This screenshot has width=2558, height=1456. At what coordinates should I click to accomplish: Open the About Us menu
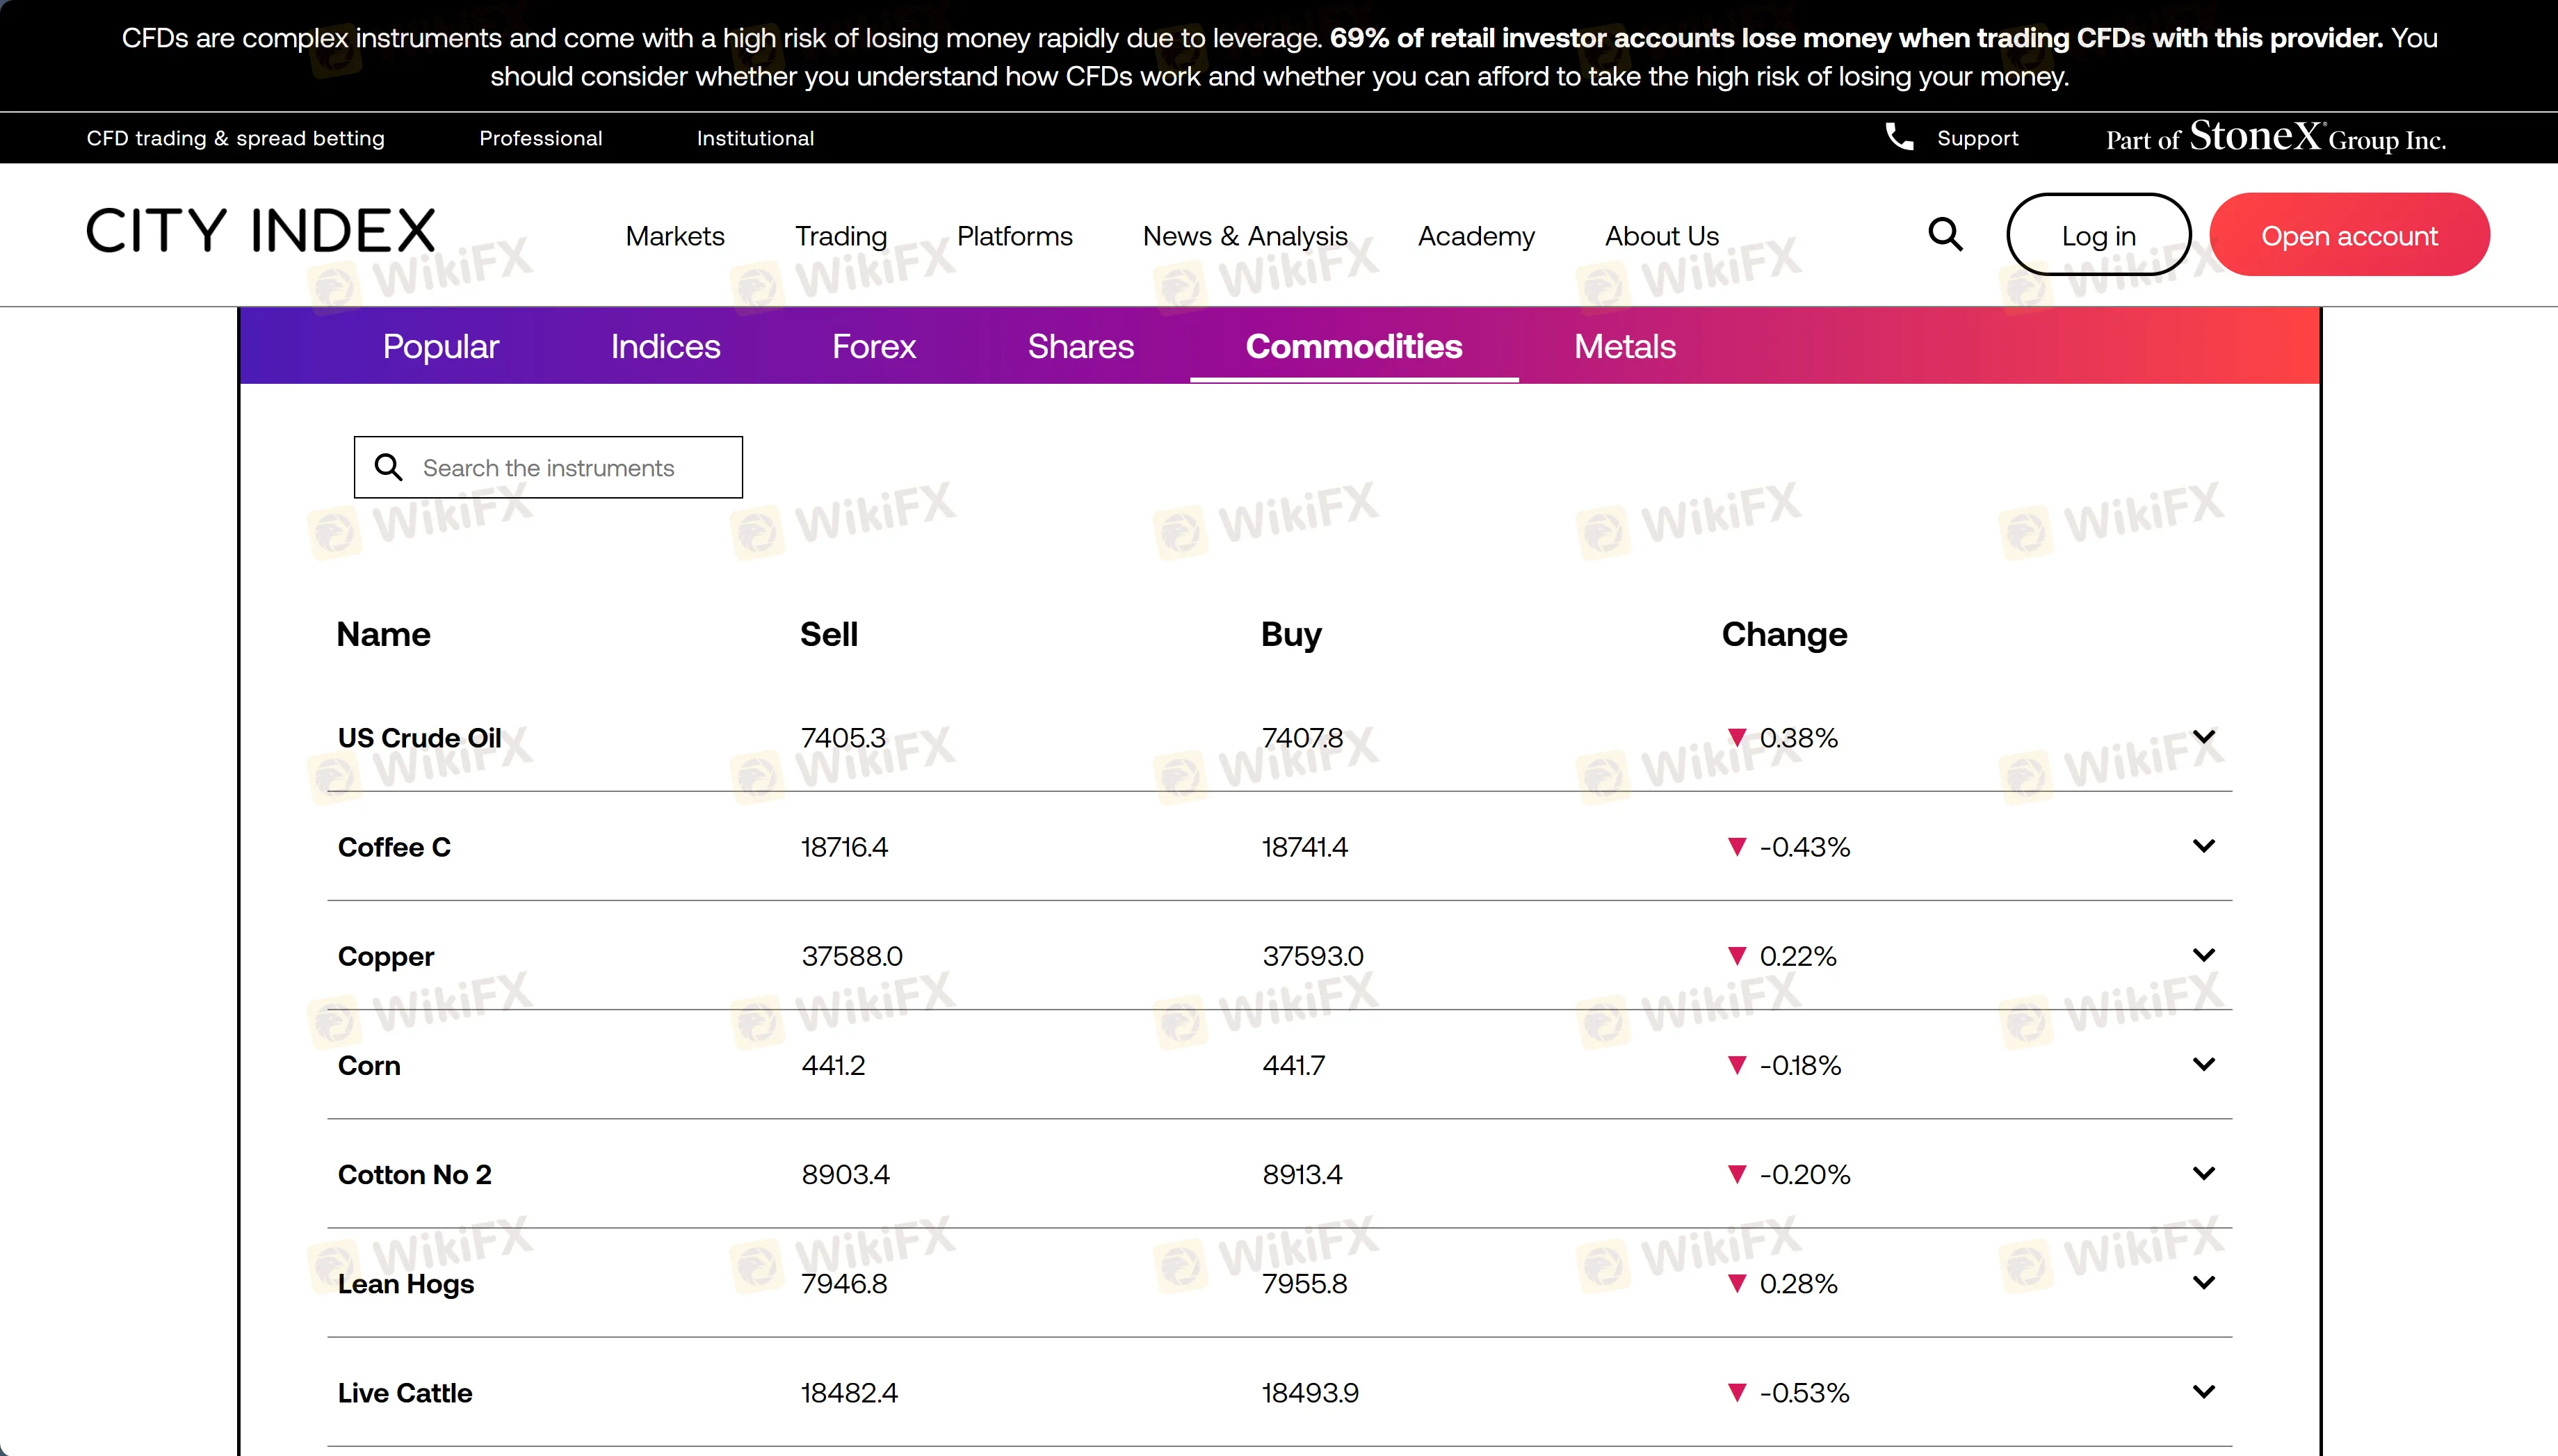(x=1661, y=236)
